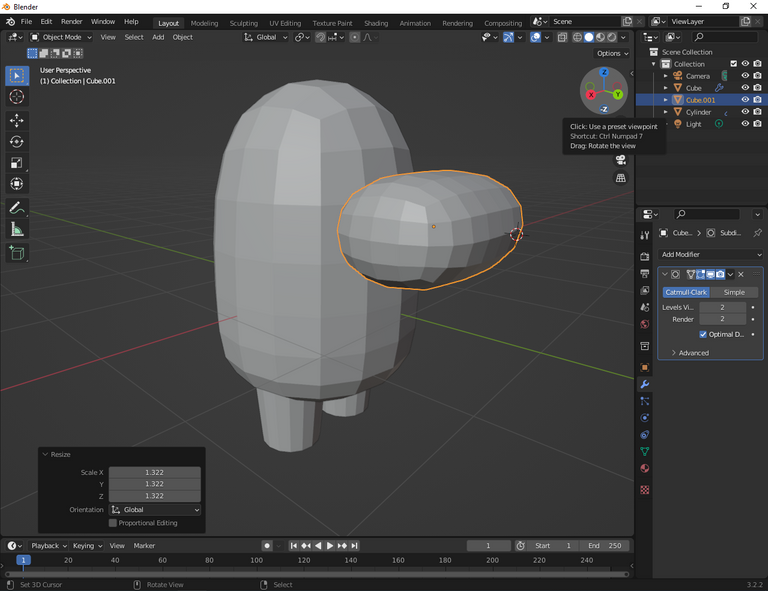Activate the Transform tool

point(17,184)
